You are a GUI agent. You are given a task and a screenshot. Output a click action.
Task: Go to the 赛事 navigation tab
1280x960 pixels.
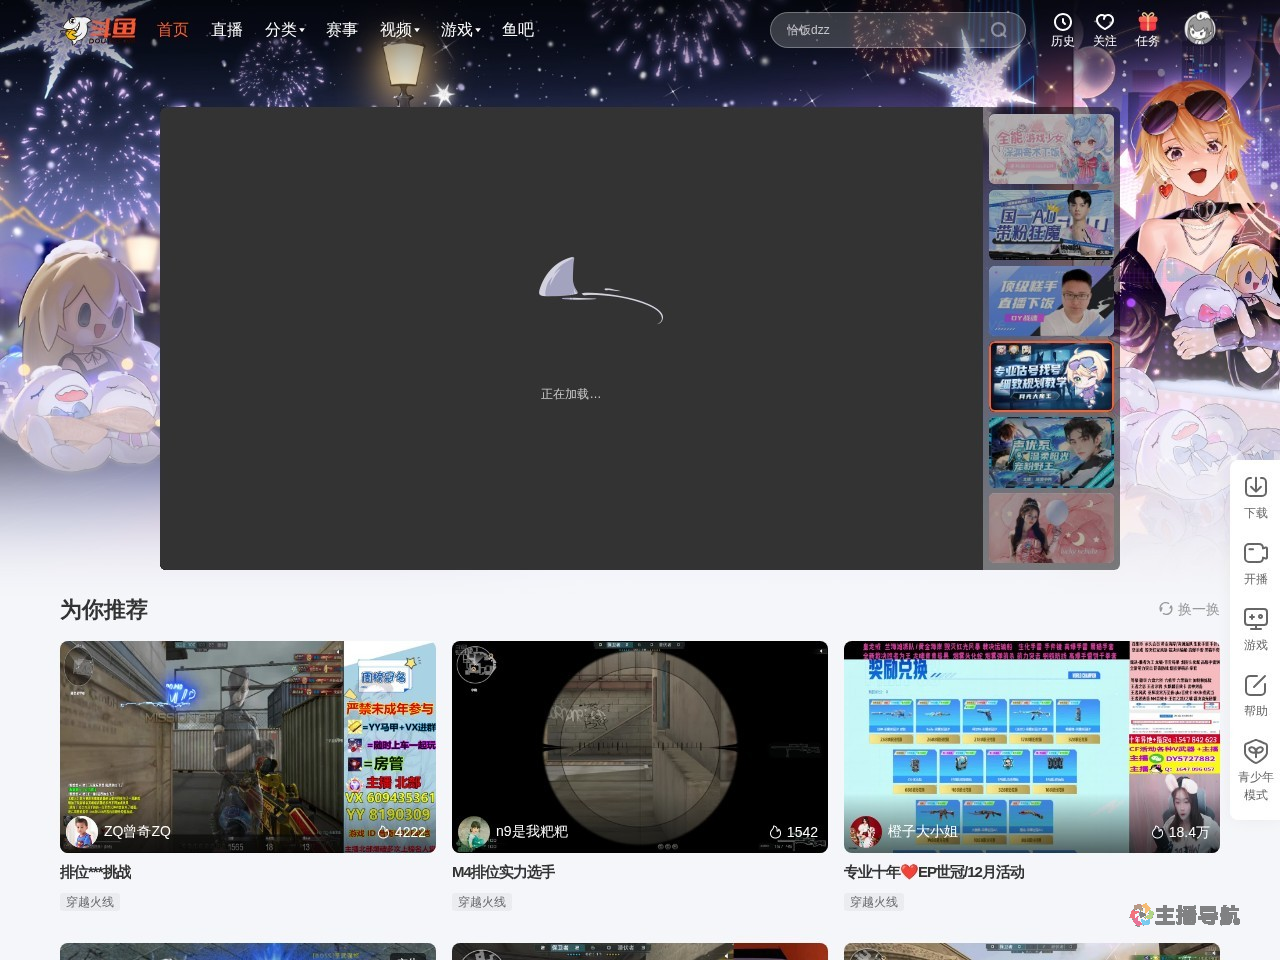pos(342,30)
